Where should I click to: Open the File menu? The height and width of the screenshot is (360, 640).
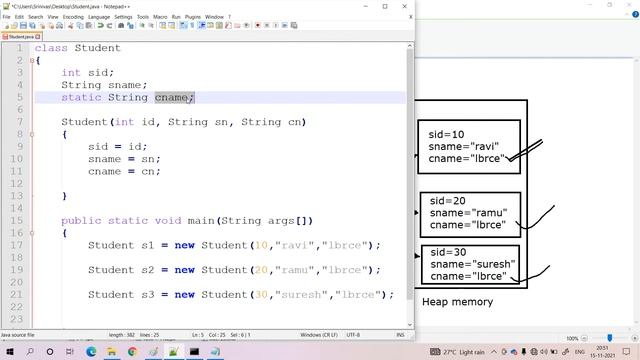tap(6, 17)
